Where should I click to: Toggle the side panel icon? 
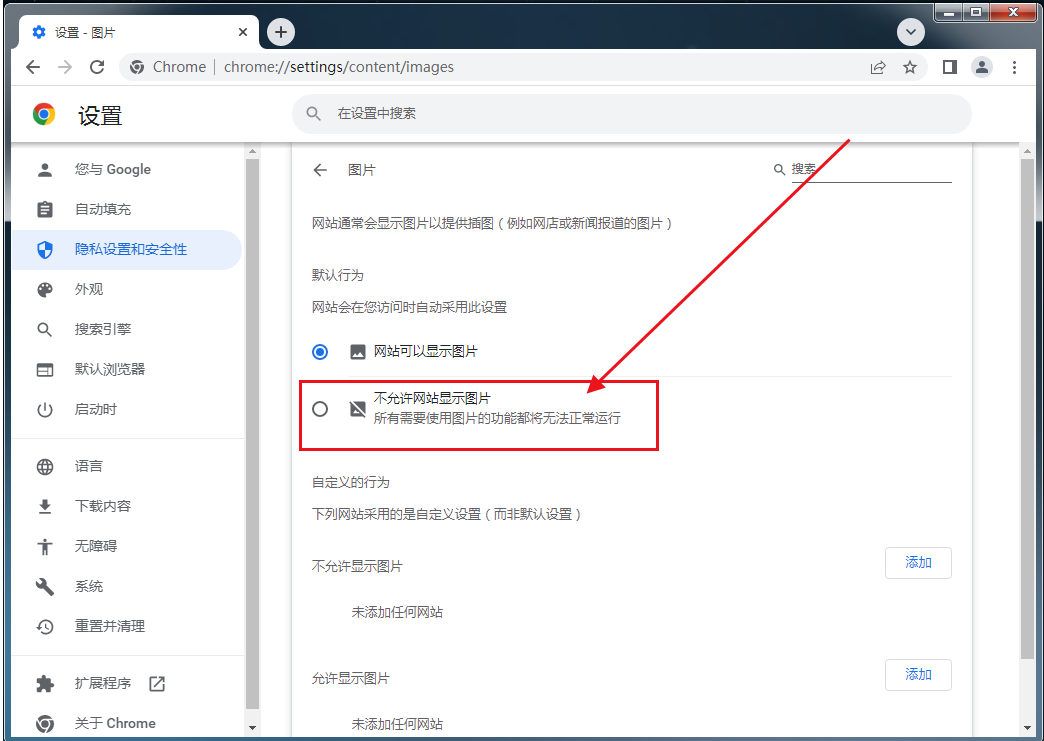(950, 67)
